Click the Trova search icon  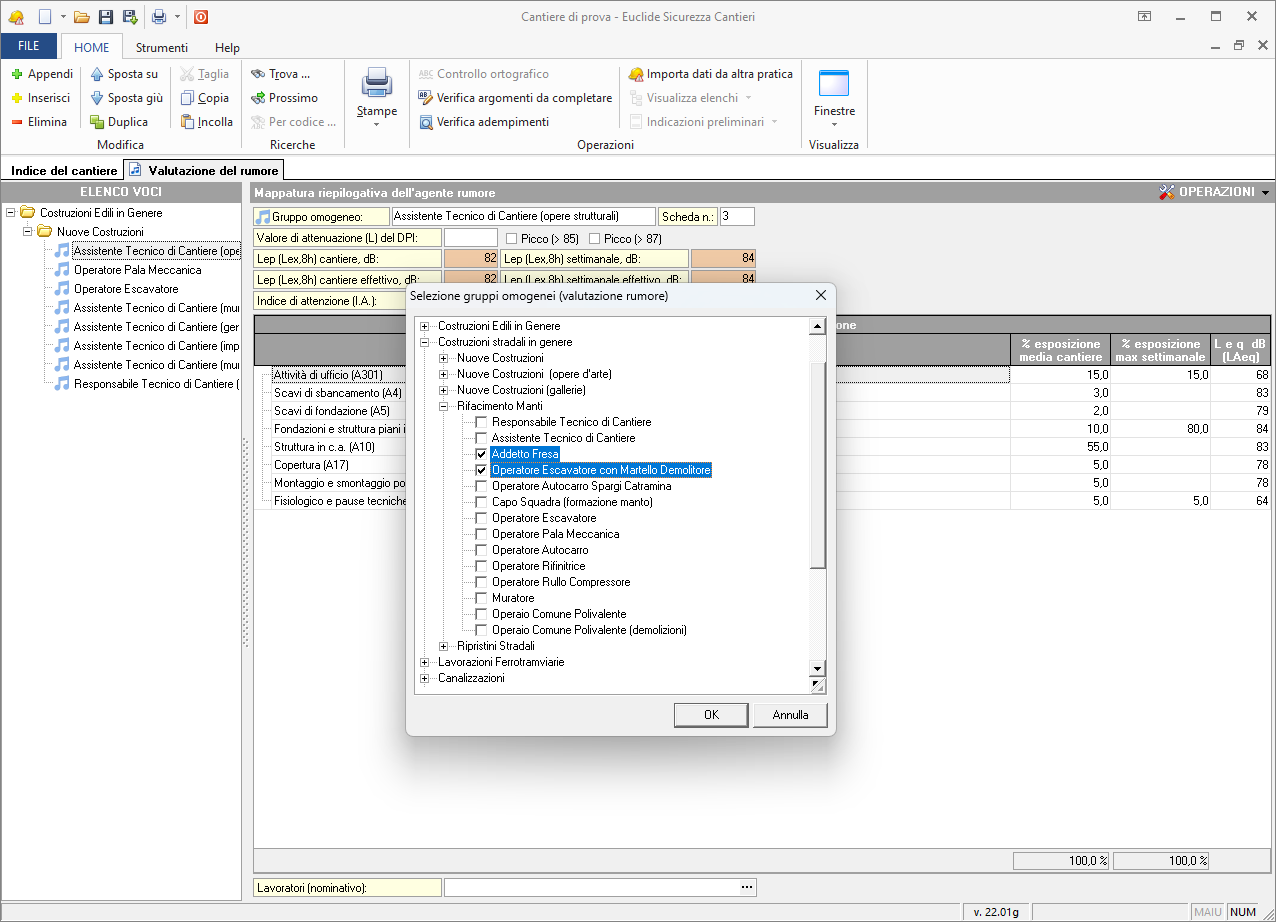[258, 74]
